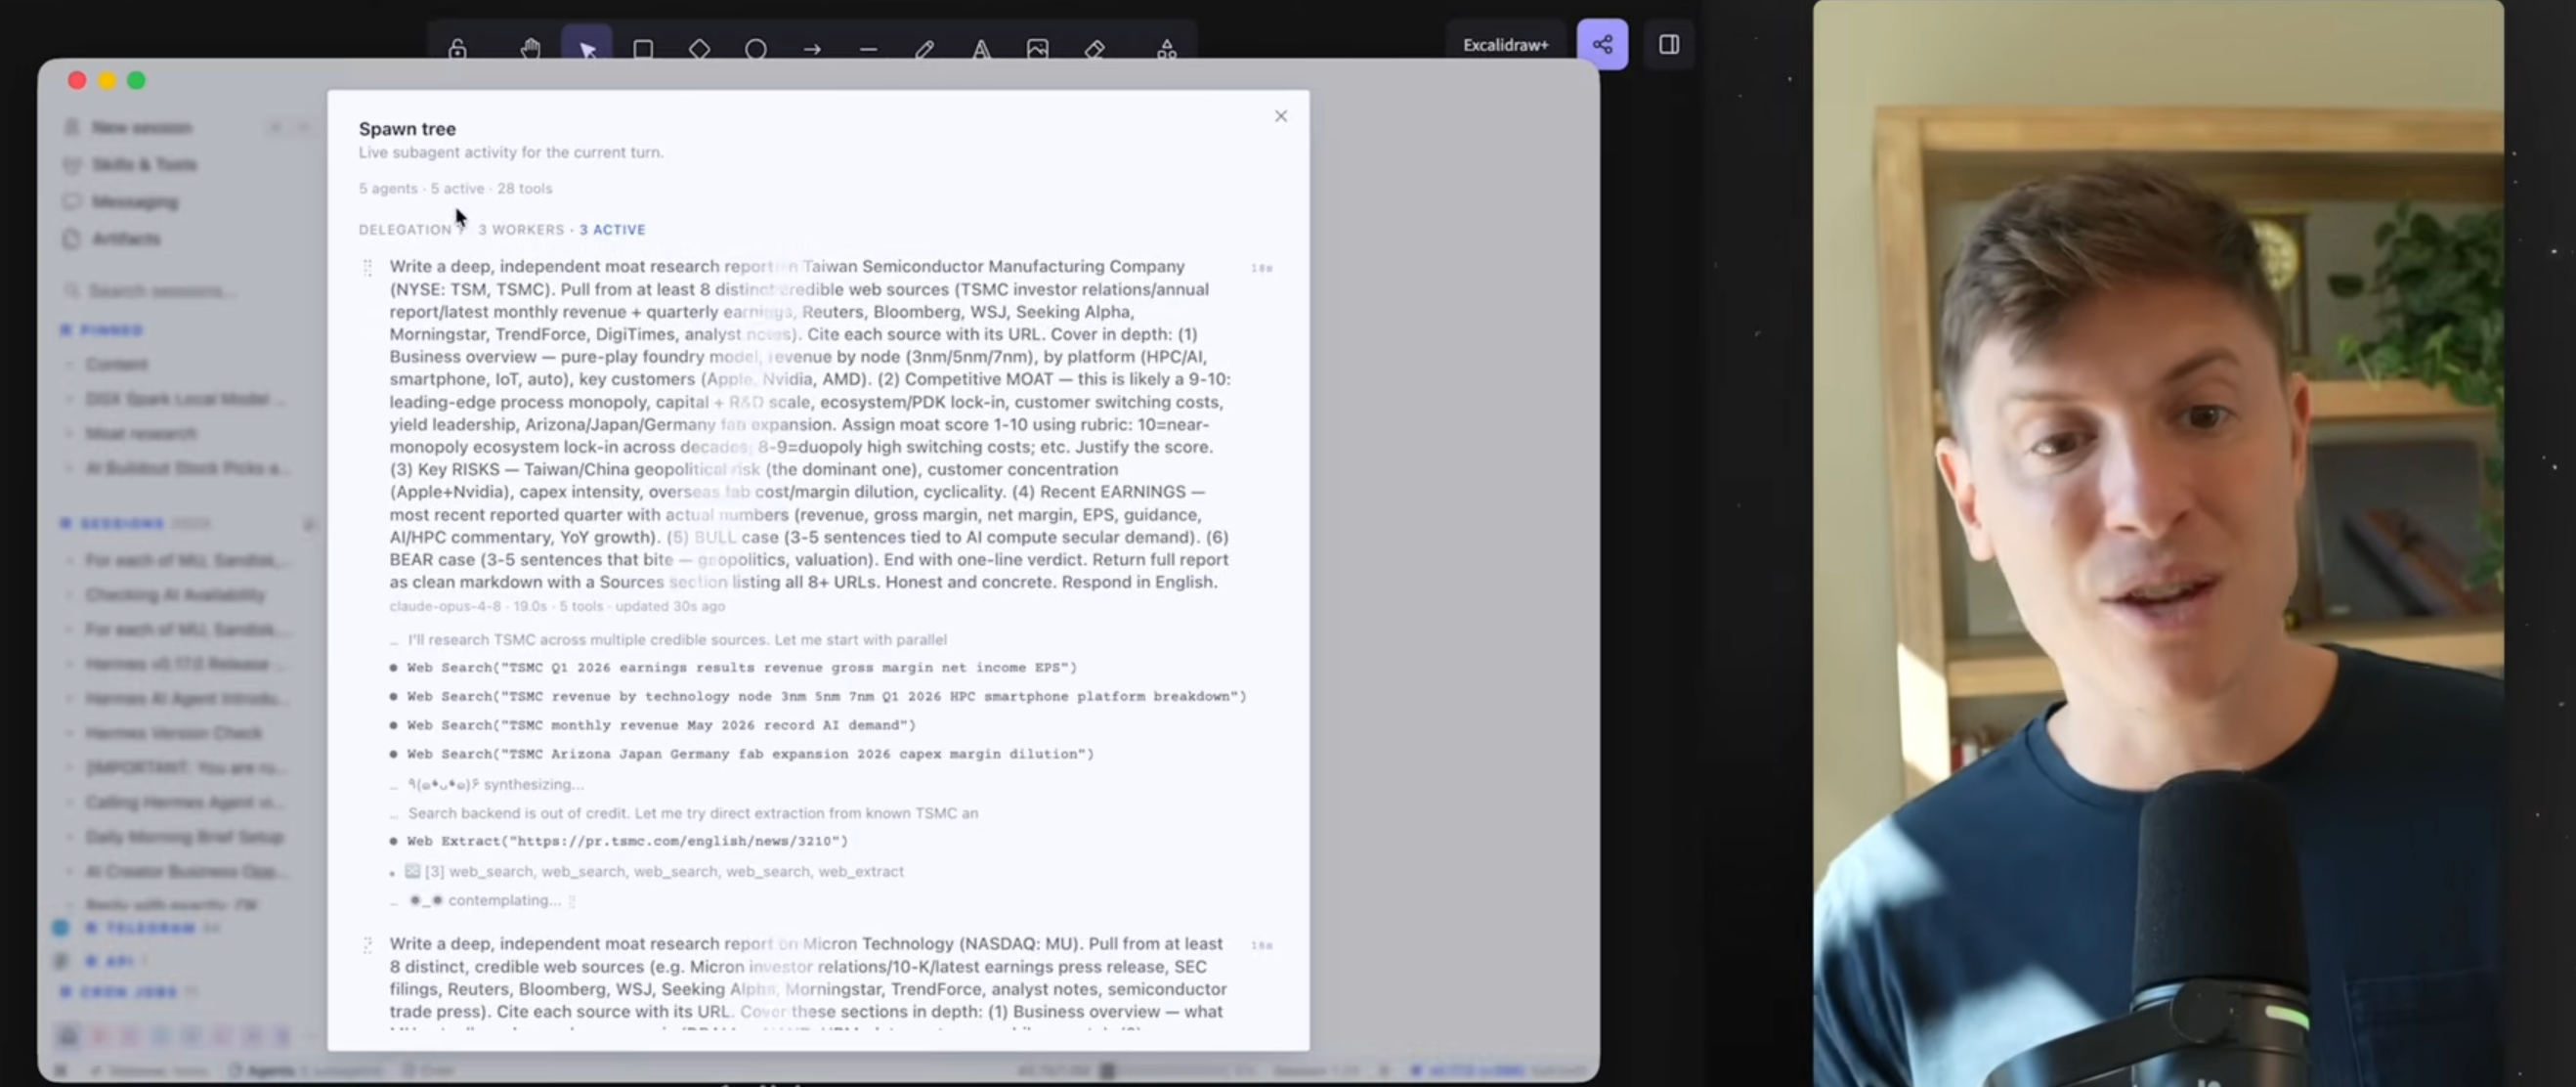Screen dimensions: 2576x1087
Task: Open the pinned Content session
Action: [x=116, y=365]
